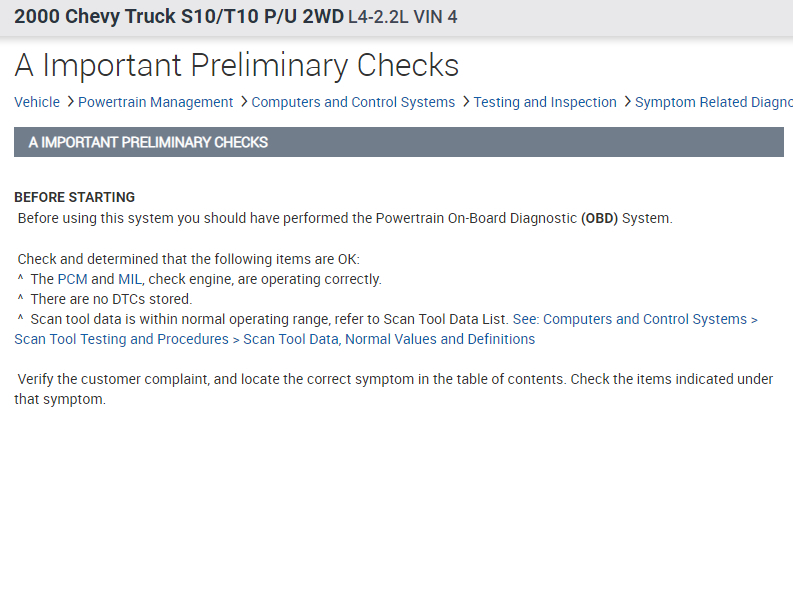Navigate to Testing and Inspection breadcrumb
Image resolution: width=793 pixels, height=600 pixels.
pos(545,102)
